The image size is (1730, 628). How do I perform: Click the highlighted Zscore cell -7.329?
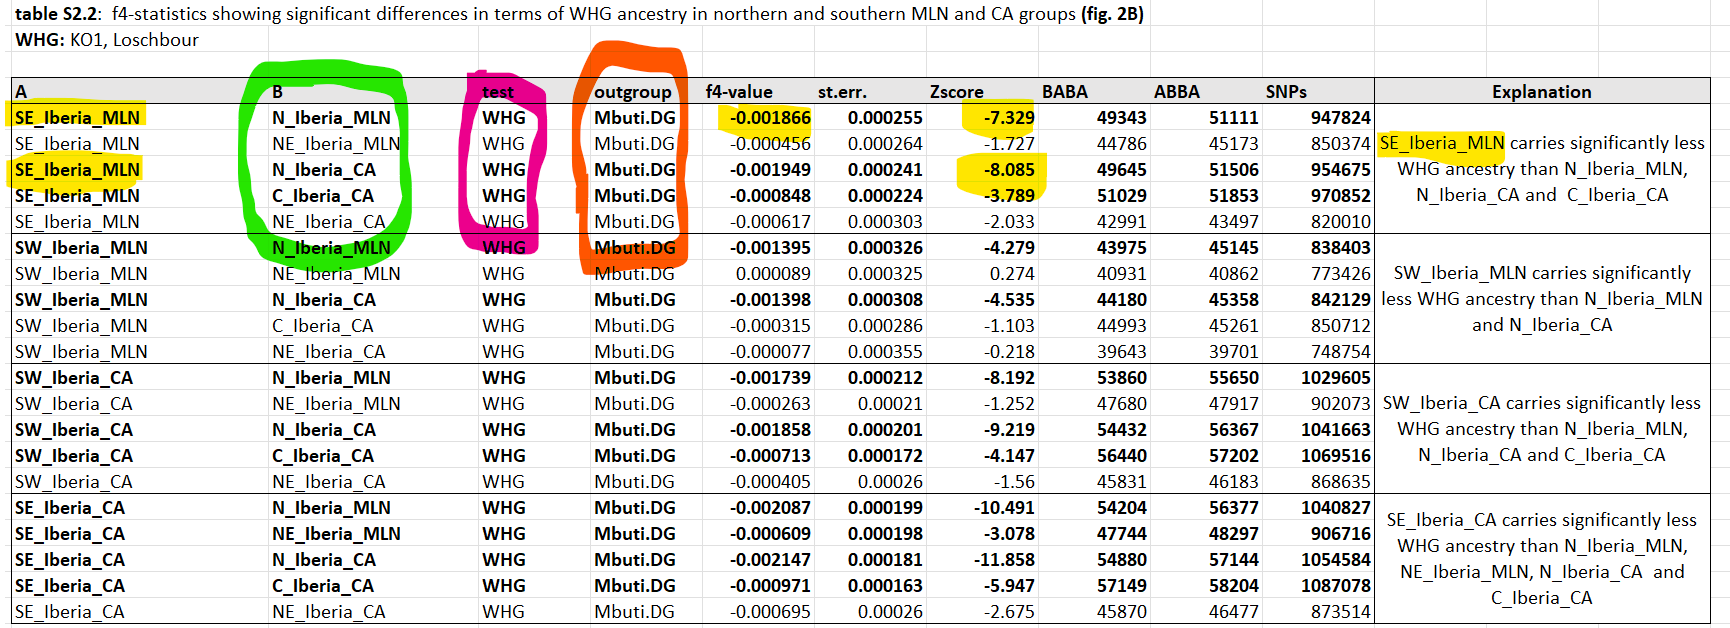pos(1008,118)
